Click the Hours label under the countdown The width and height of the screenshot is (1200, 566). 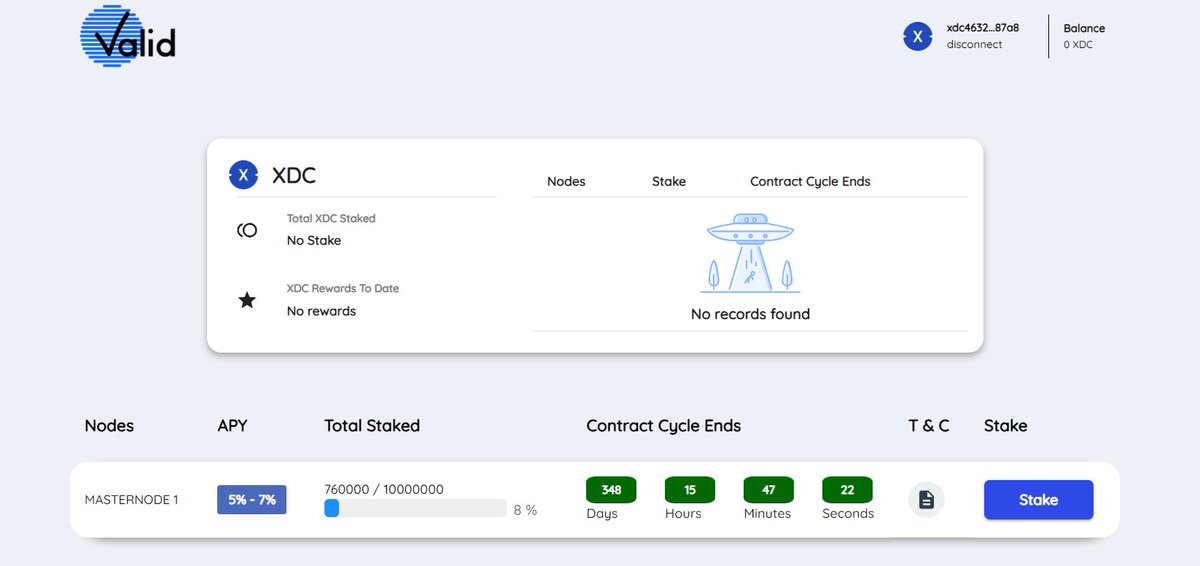coord(683,514)
